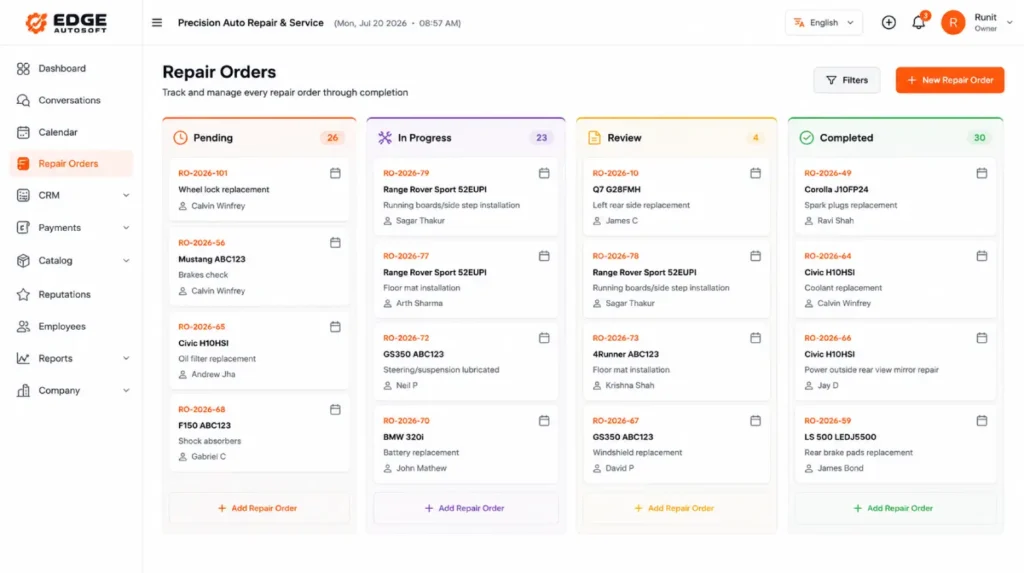Click assignee 'Gabriel C'
The width and height of the screenshot is (1024, 573).
[208, 457]
